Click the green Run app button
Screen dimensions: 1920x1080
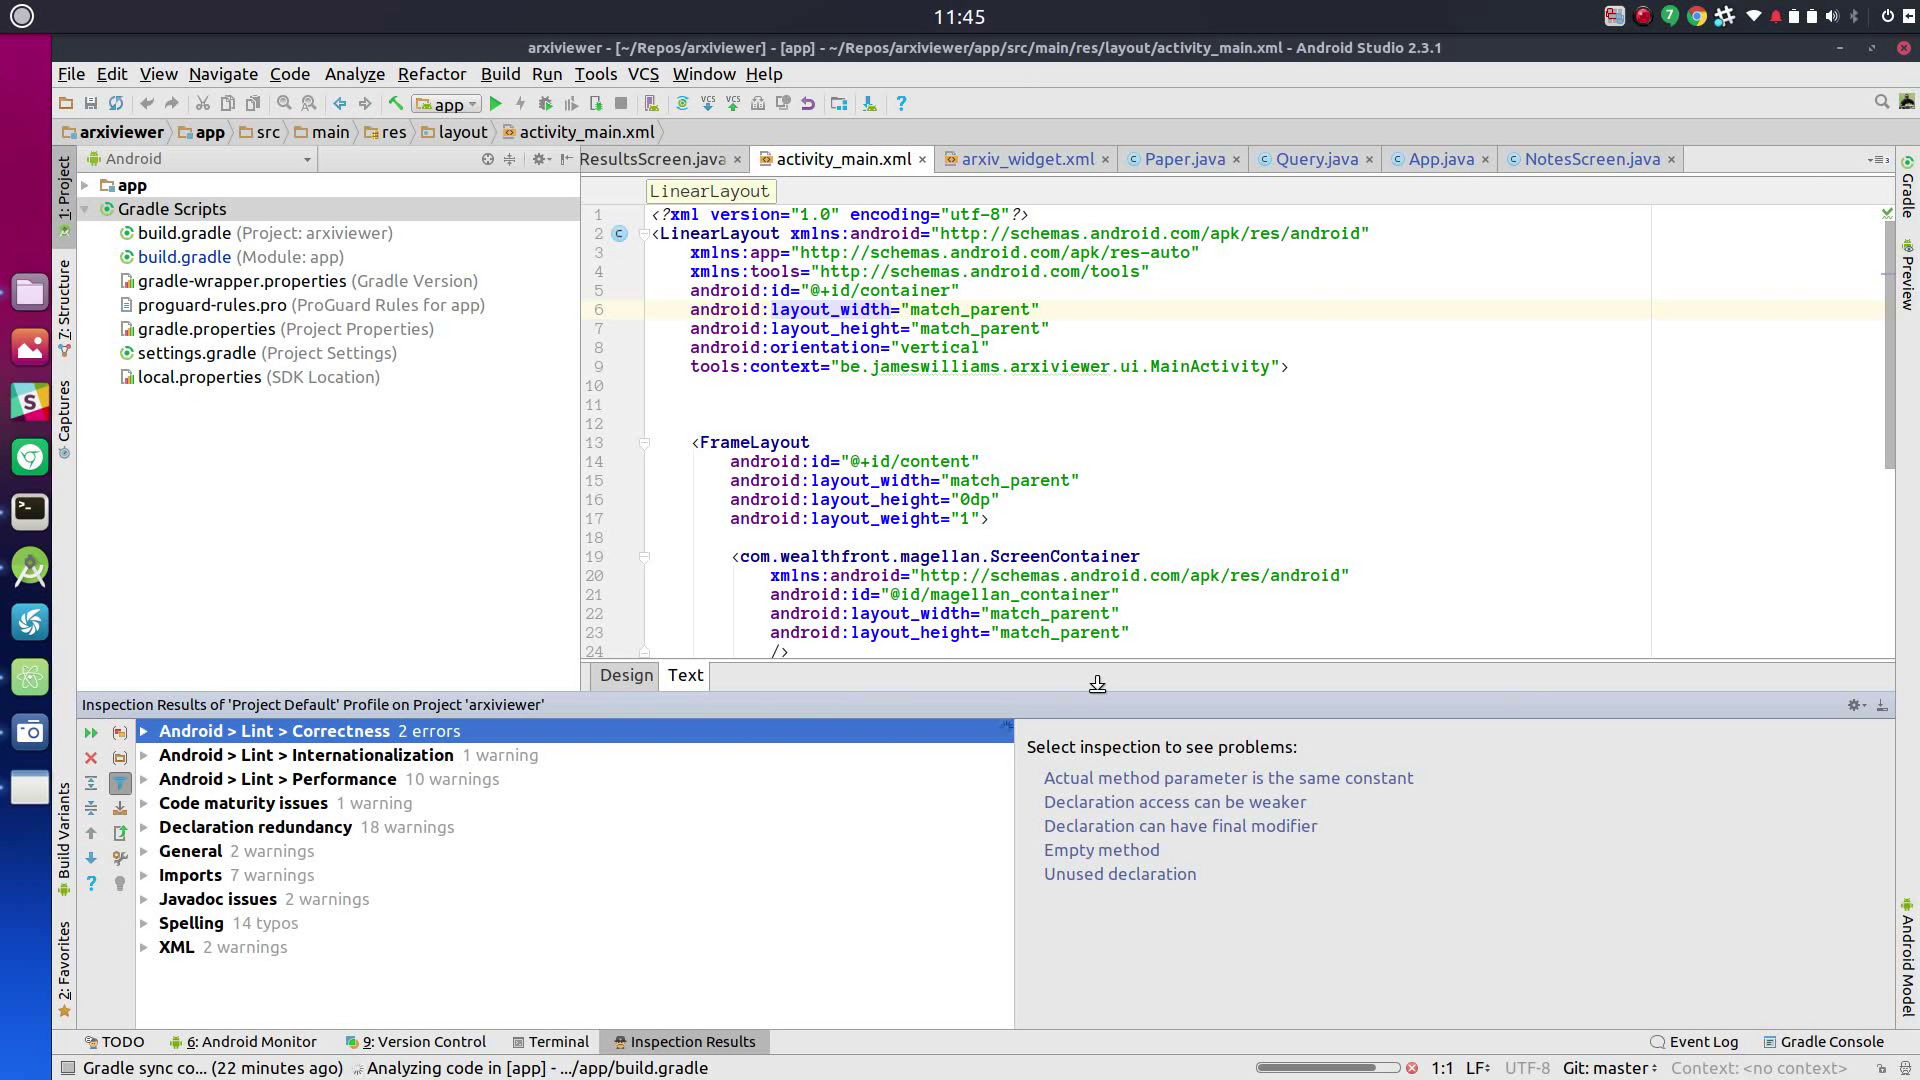tap(495, 104)
